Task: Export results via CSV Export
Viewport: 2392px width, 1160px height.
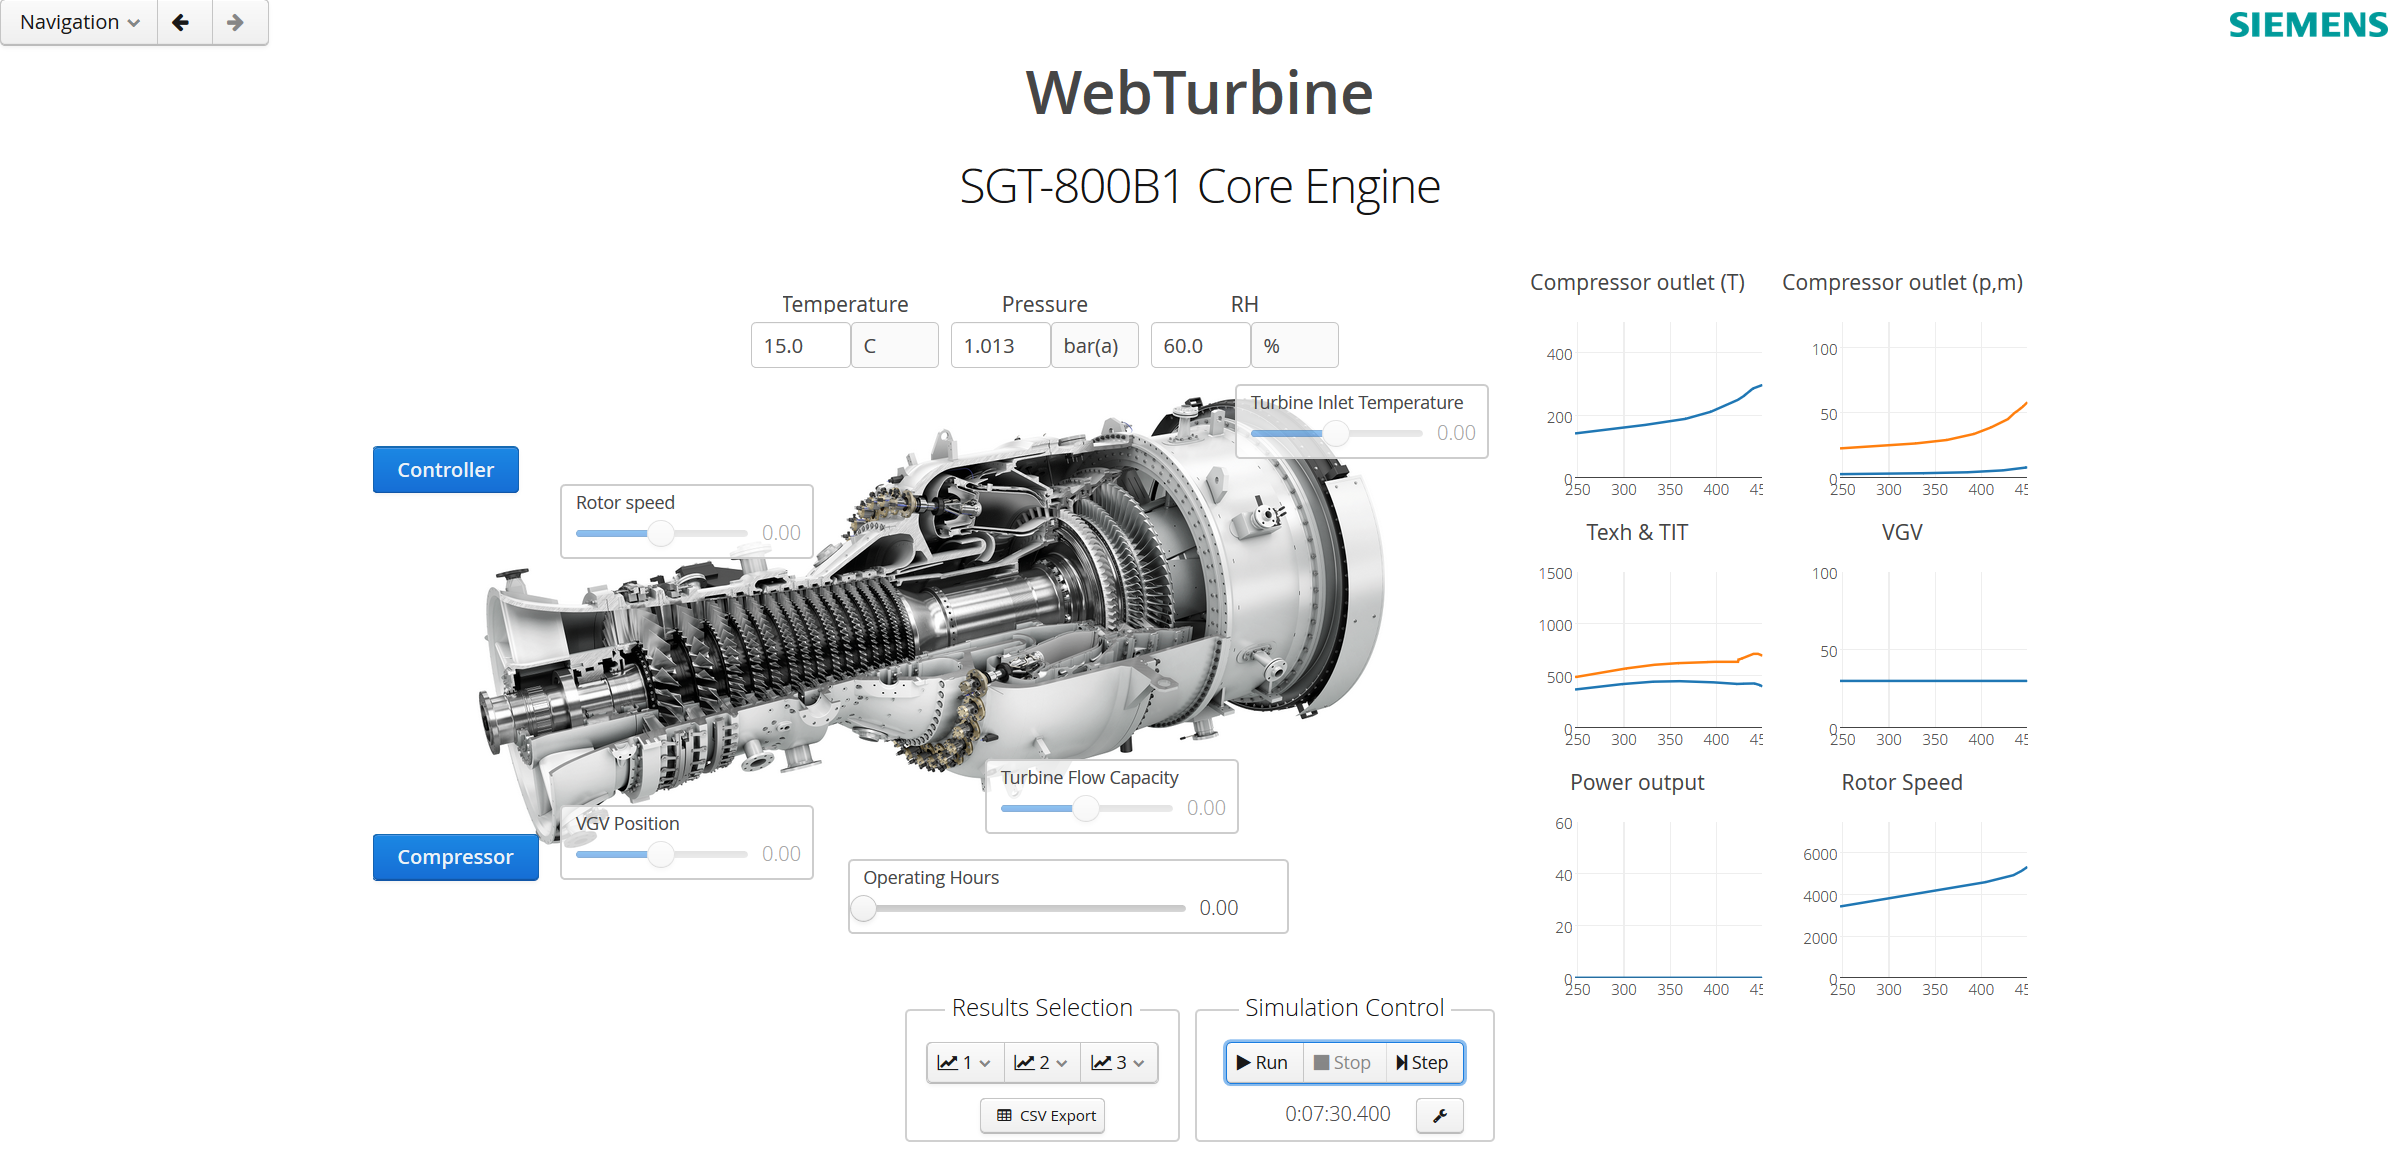Action: [x=1042, y=1115]
